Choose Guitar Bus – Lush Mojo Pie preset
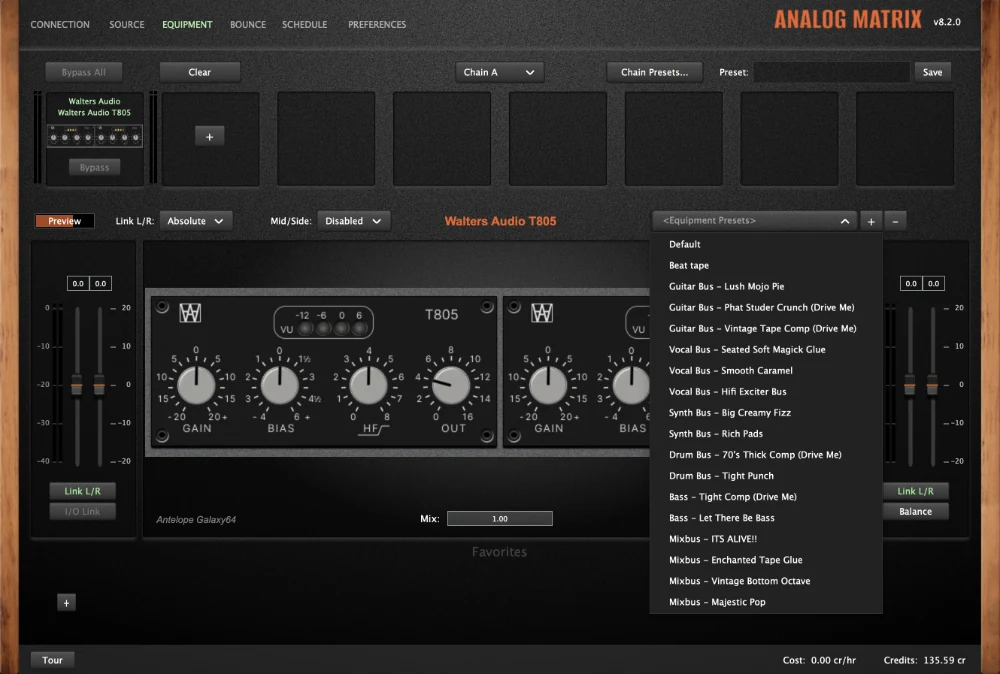This screenshot has height=674, width=1000. (766, 286)
